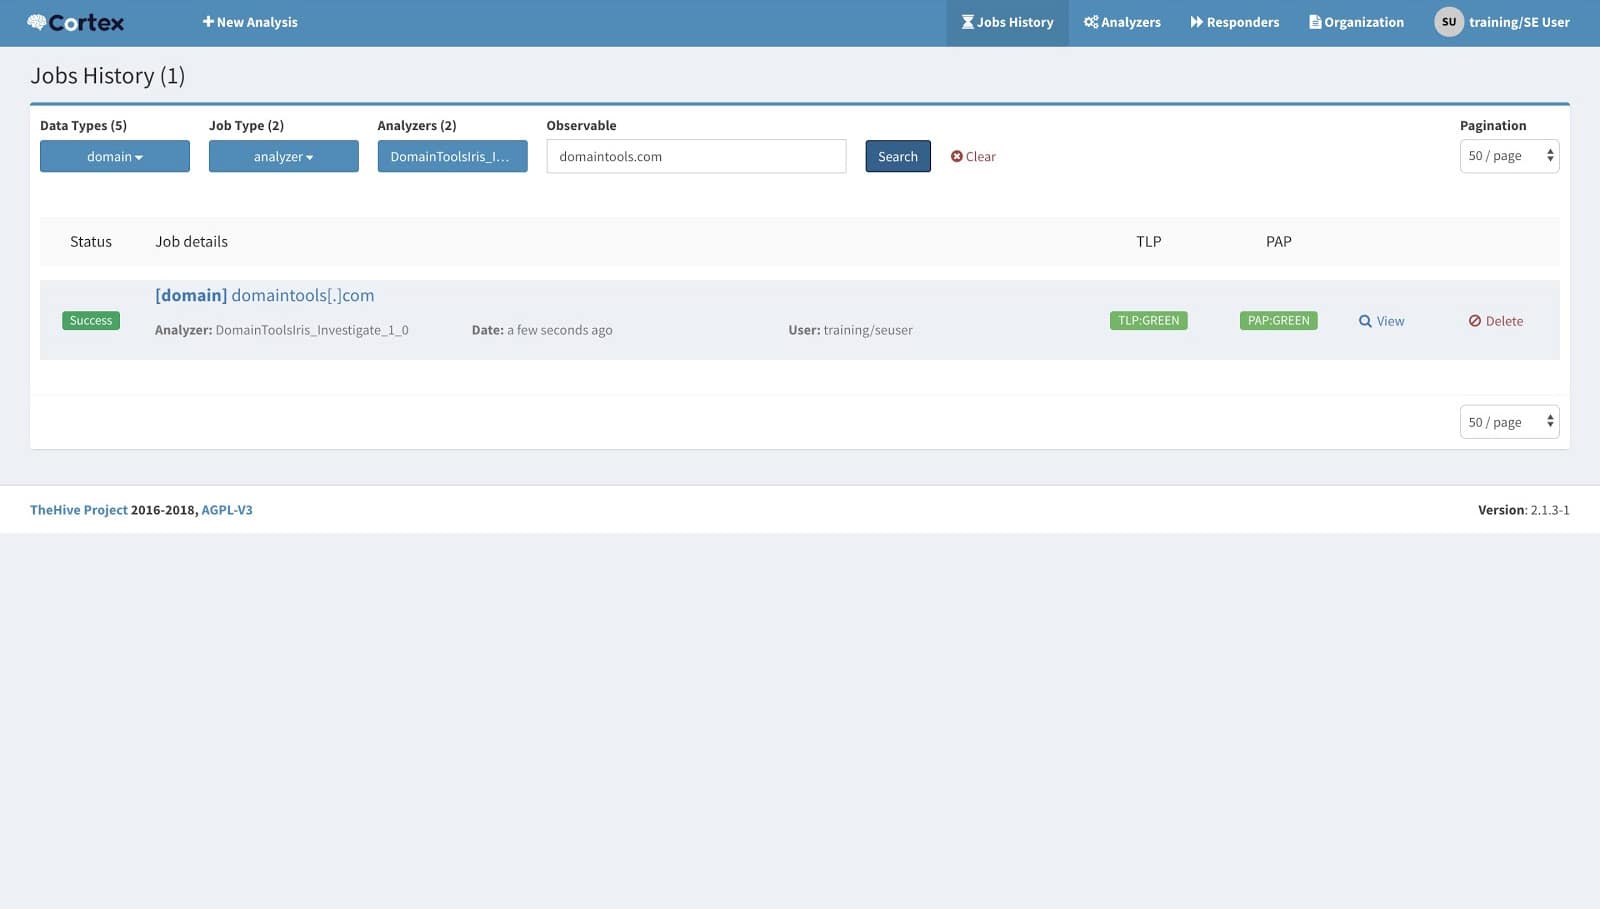
Task: Open the bottom pagination 50 / page selector
Action: coord(1509,422)
